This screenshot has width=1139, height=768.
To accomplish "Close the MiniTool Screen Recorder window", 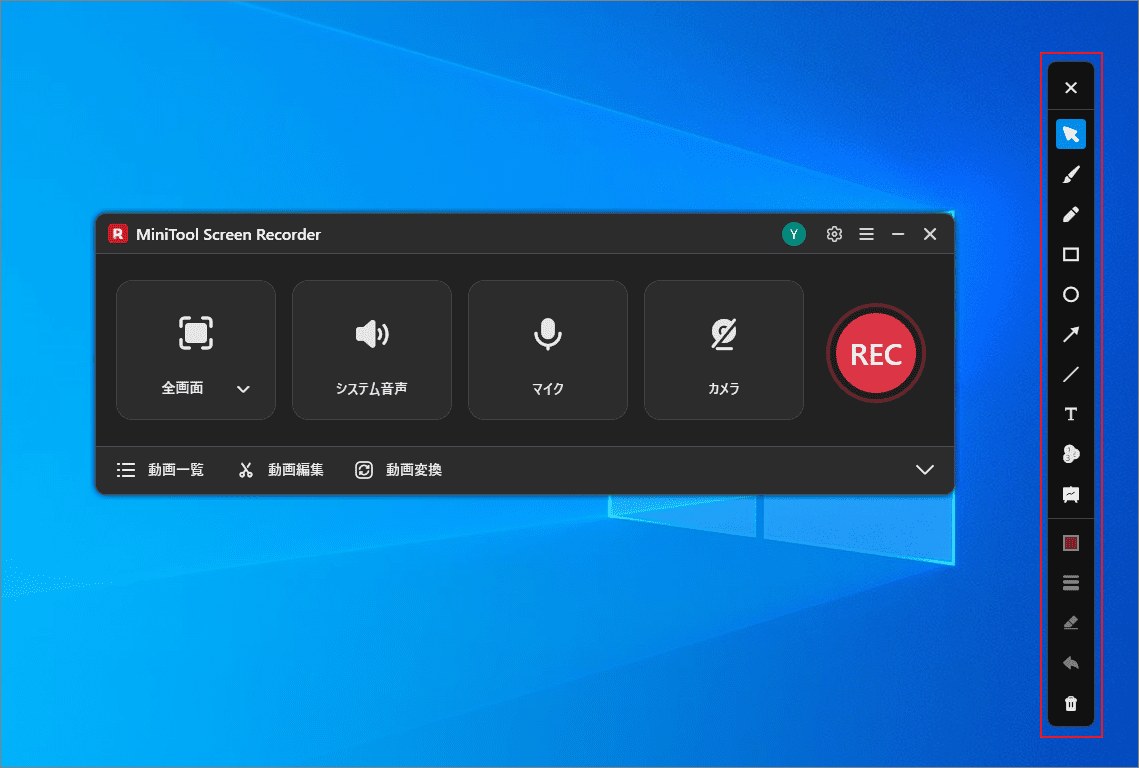I will (930, 234).
